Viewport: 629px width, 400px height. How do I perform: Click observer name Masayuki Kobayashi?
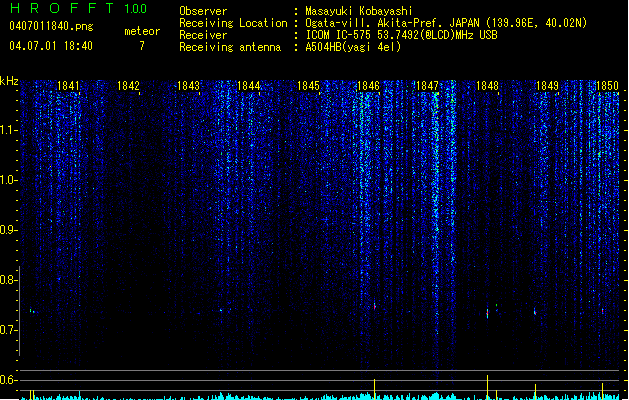[x=359, y=11]
